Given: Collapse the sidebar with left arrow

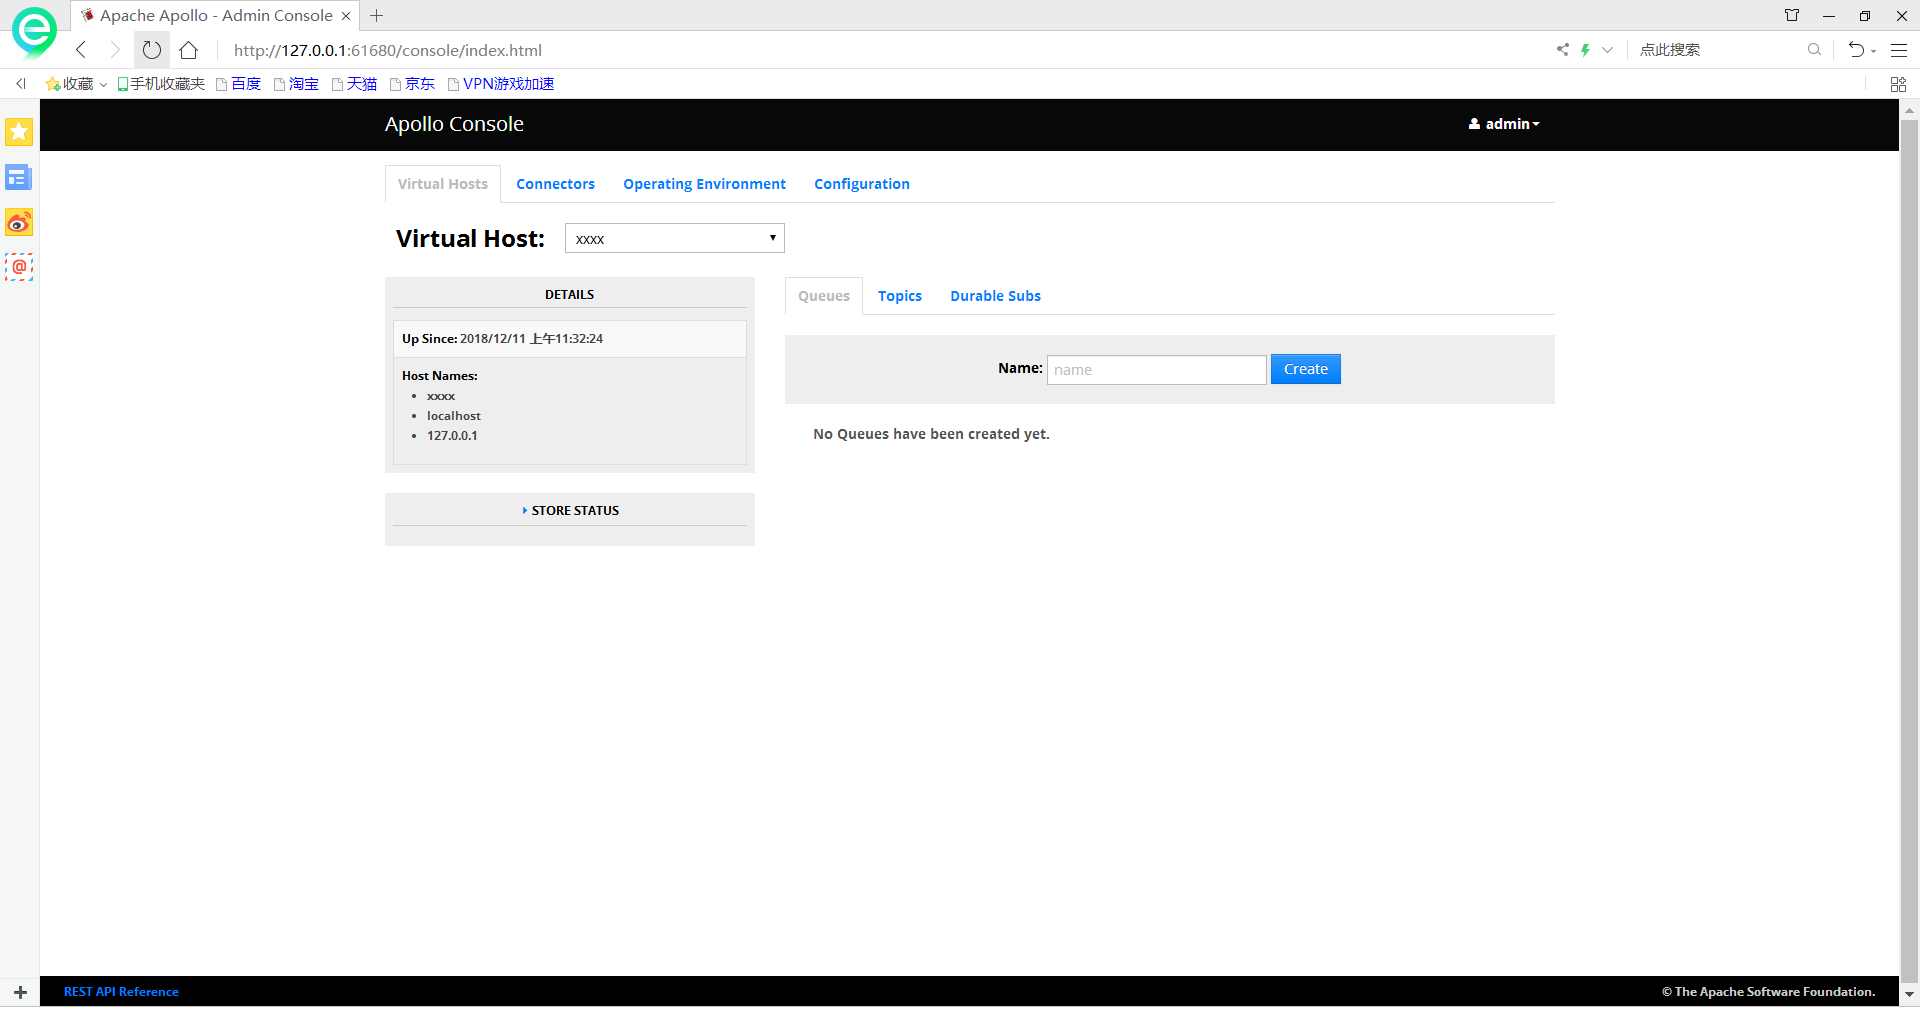Looking at the screenshot, I should [x=20, y=84].
